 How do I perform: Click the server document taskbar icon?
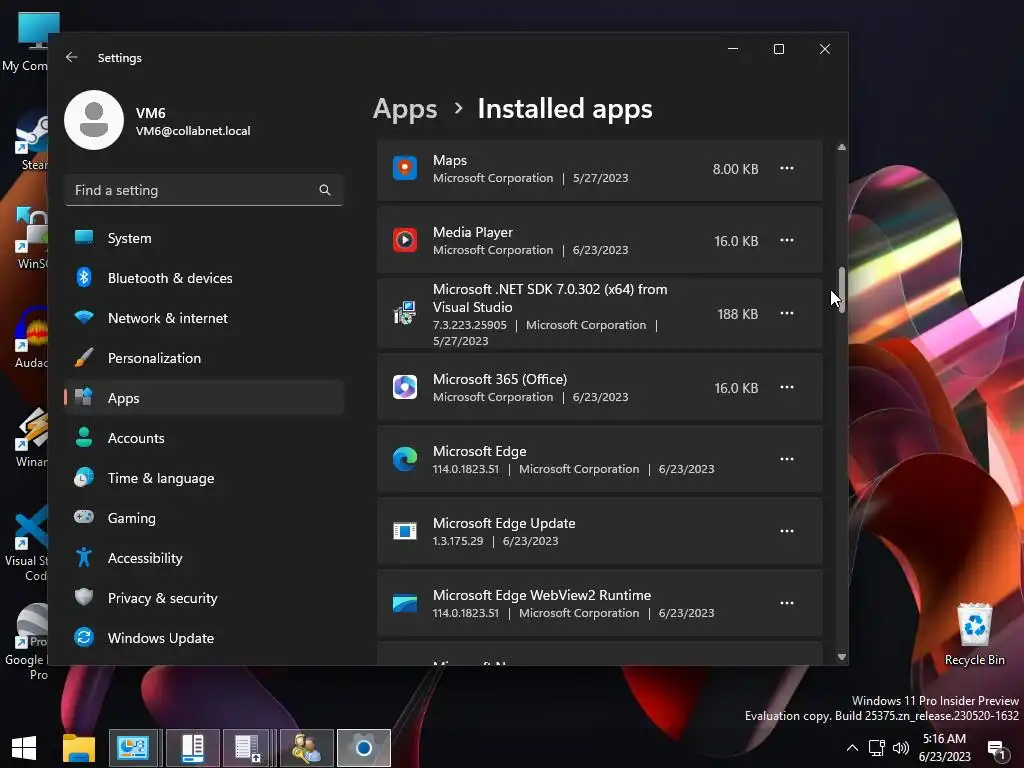192,748
